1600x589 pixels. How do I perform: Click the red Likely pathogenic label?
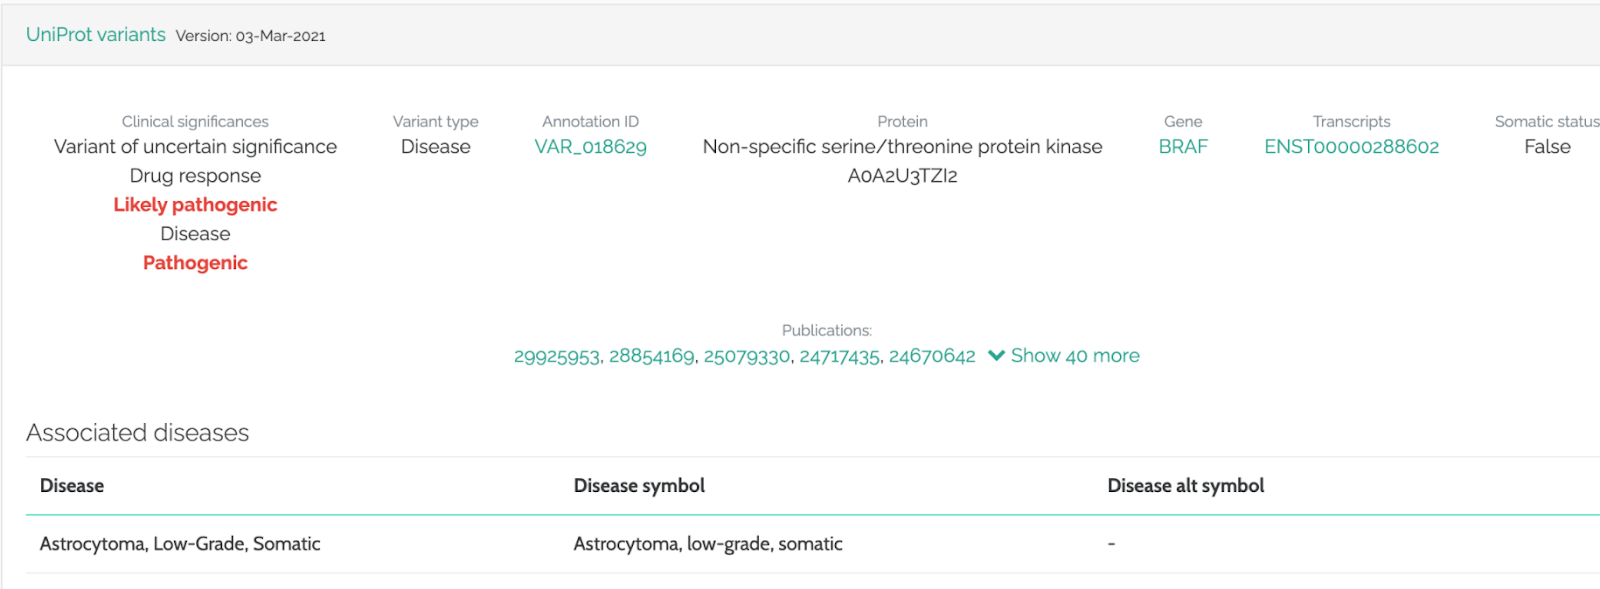[x=195, y=205]
